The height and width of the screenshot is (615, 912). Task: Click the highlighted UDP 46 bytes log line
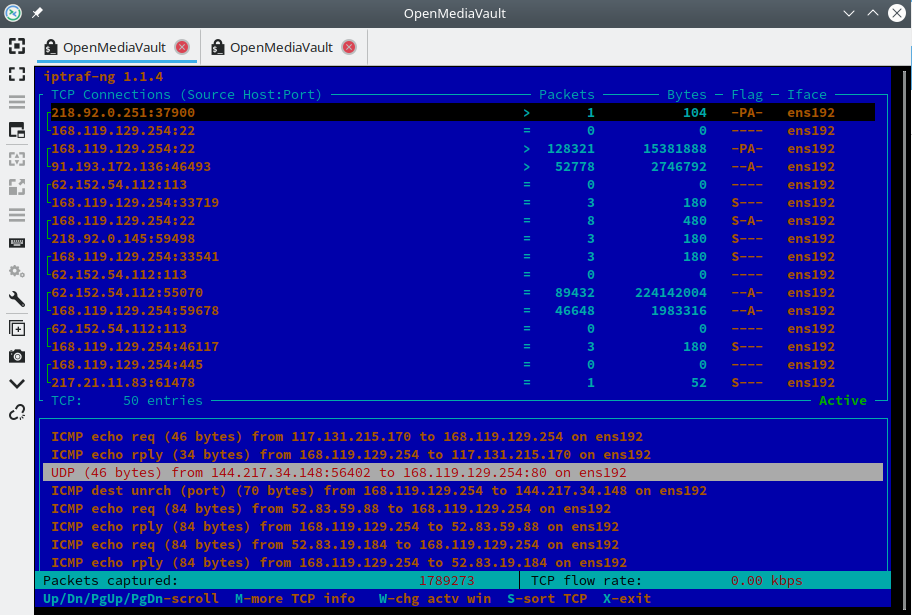pyautogui.click(x=463, y=472)
